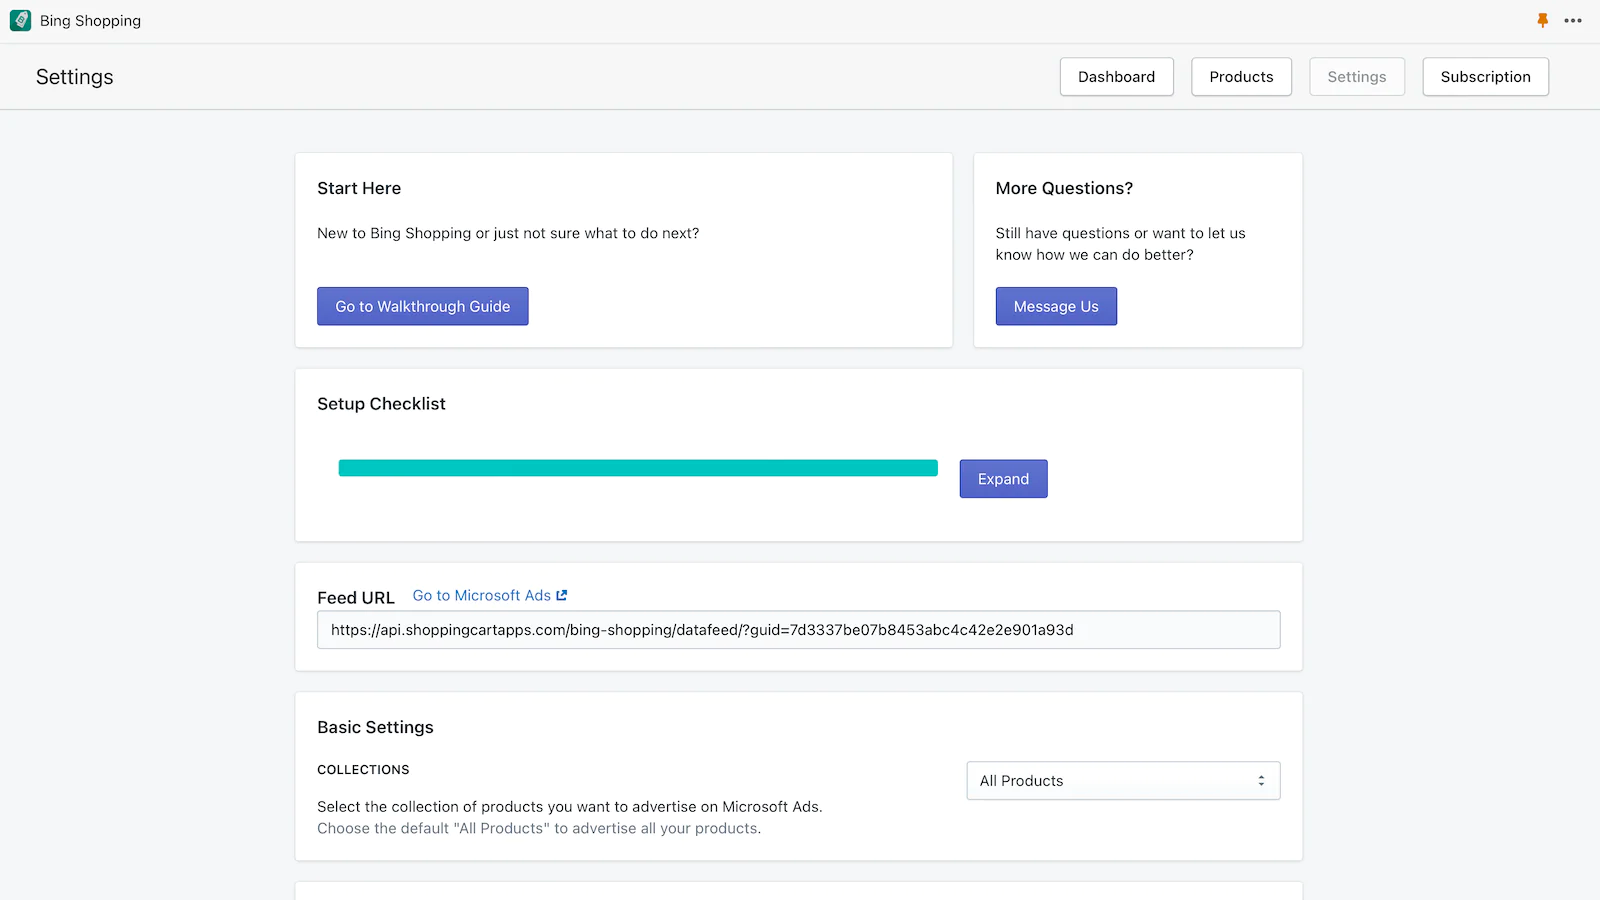The height and width of the screenshot is (900, 1600).
Task: Click 'New to Bing Shopping' description text
Action: [508, 233]
